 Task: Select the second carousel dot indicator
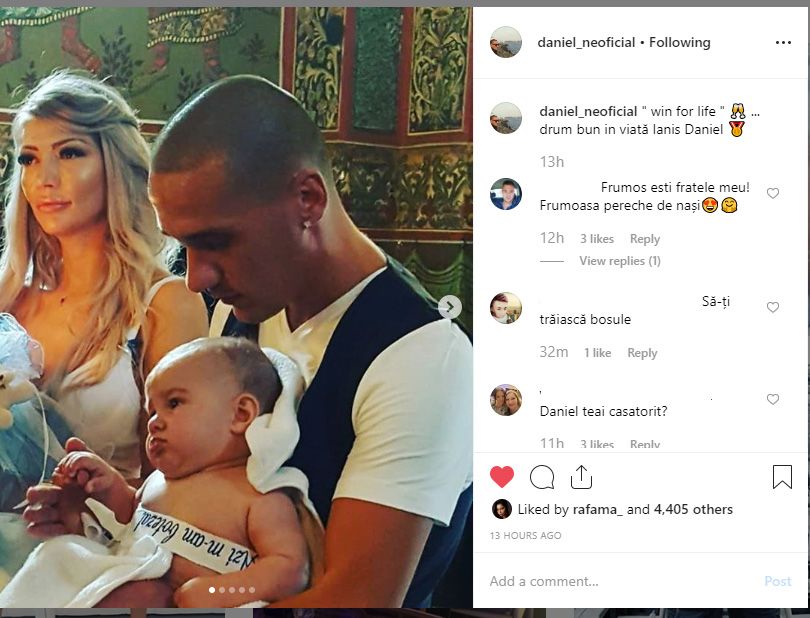(x=222, y=590)
